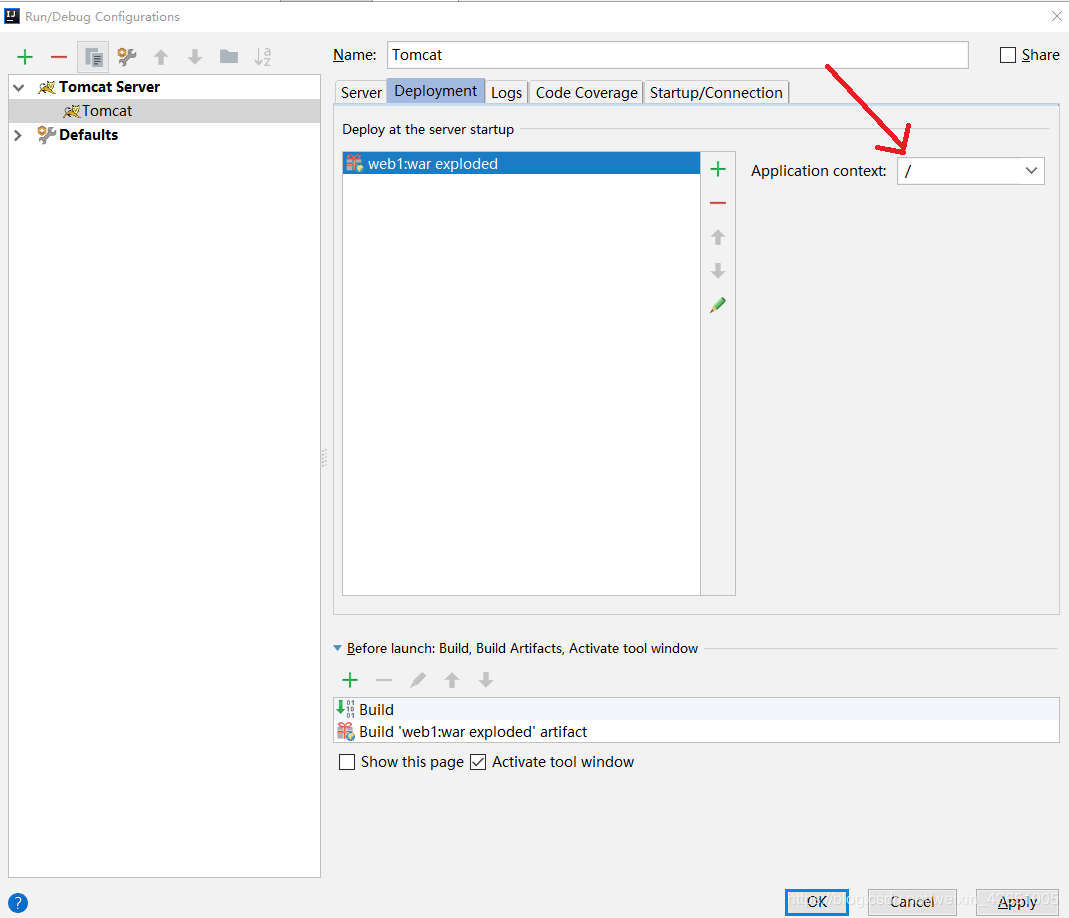Image resolution: width=1069 pixels, height=918 pixels.
Task: Open Startup/Connection tab
Action: (x=716, y=93)
